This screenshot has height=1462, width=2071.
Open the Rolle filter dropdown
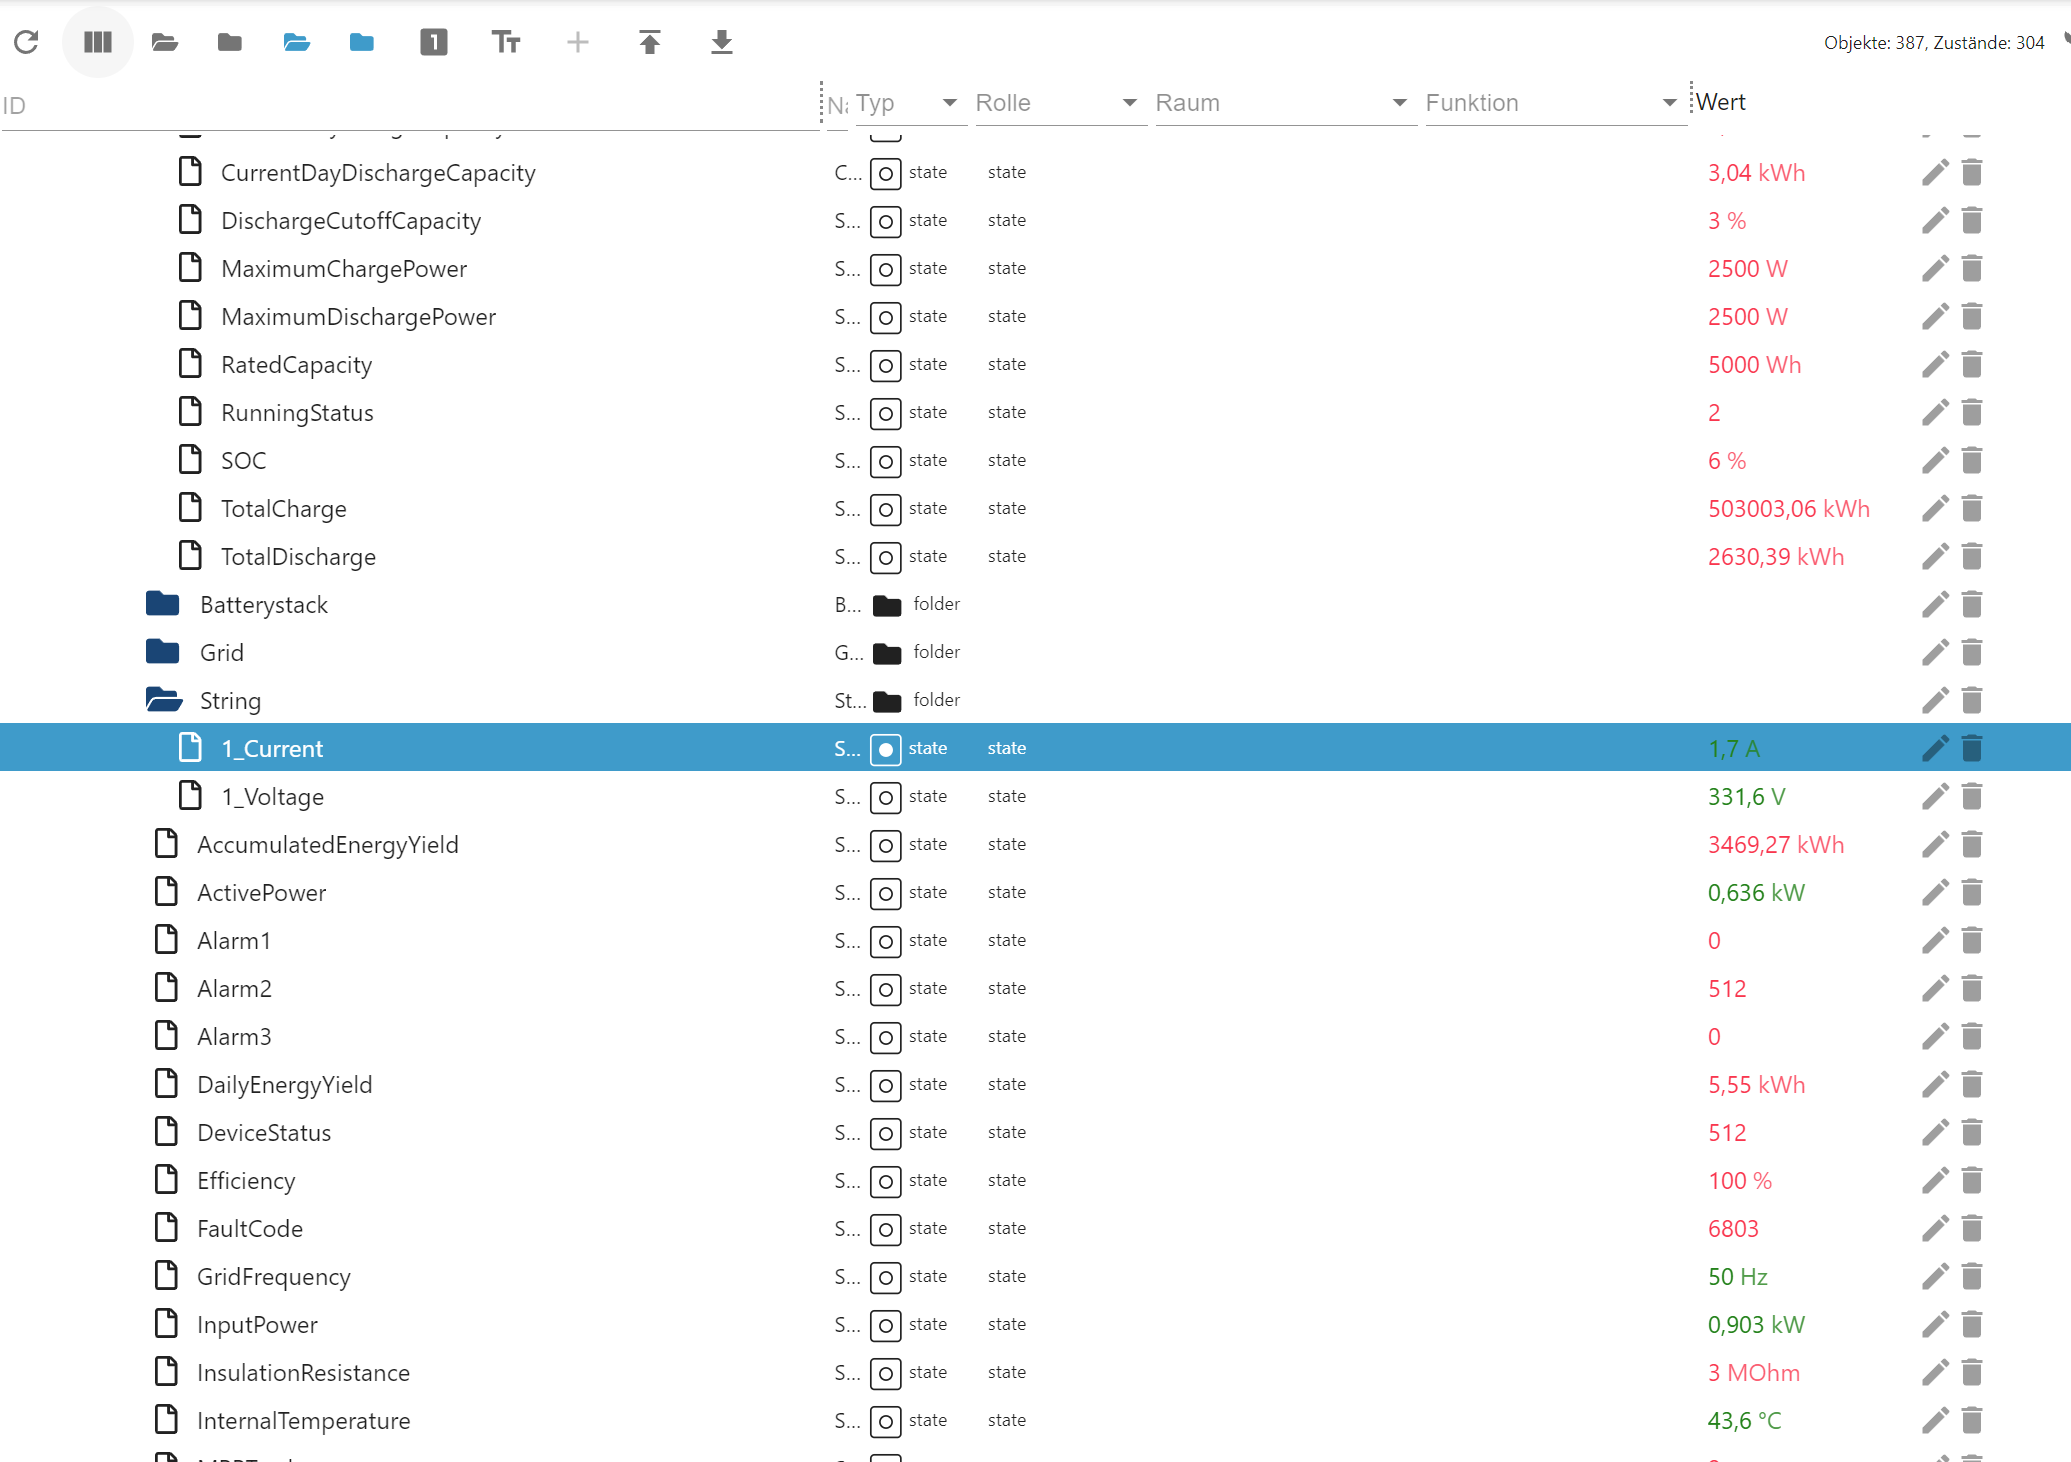point(1129,103)
